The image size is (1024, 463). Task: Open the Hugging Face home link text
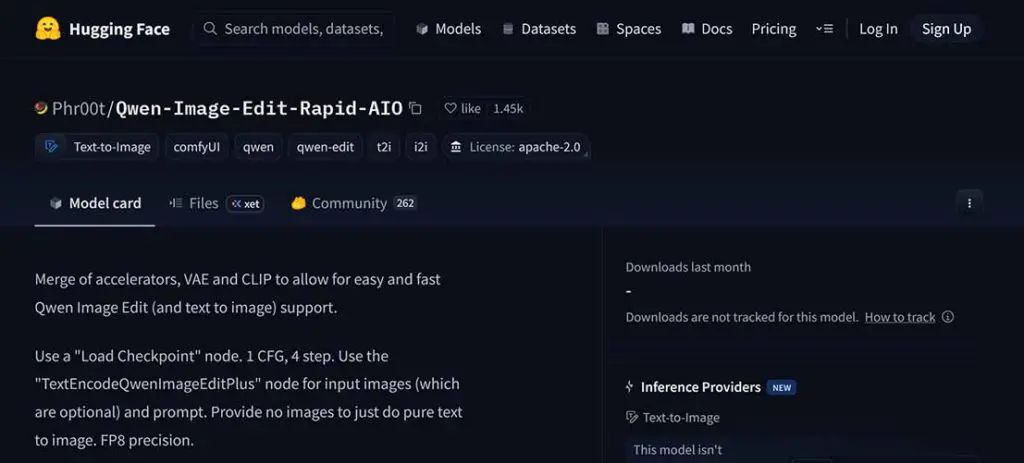tap(120, 29)
